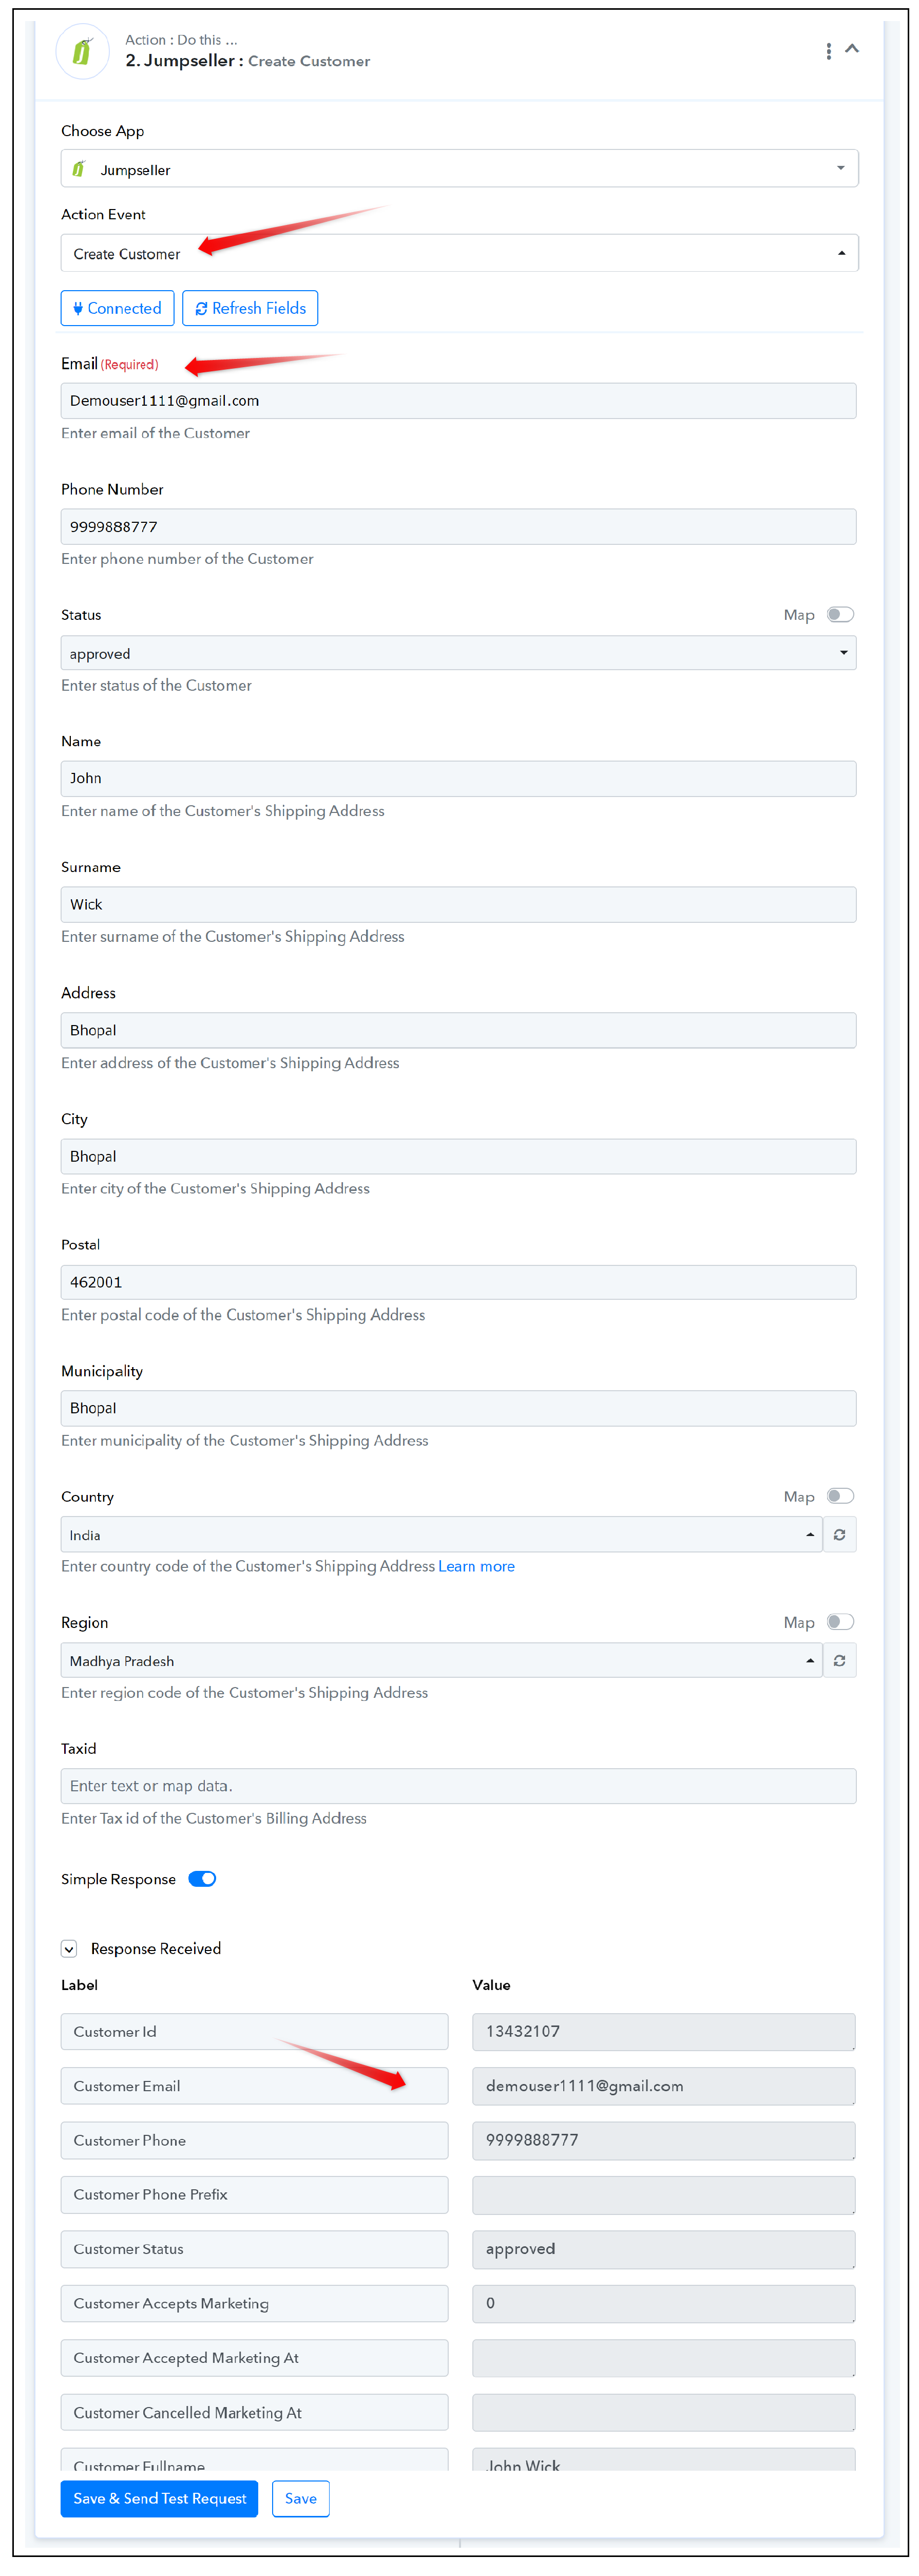Toggle the Map switch for Status
919x2576 pixels.
point(840,614)
